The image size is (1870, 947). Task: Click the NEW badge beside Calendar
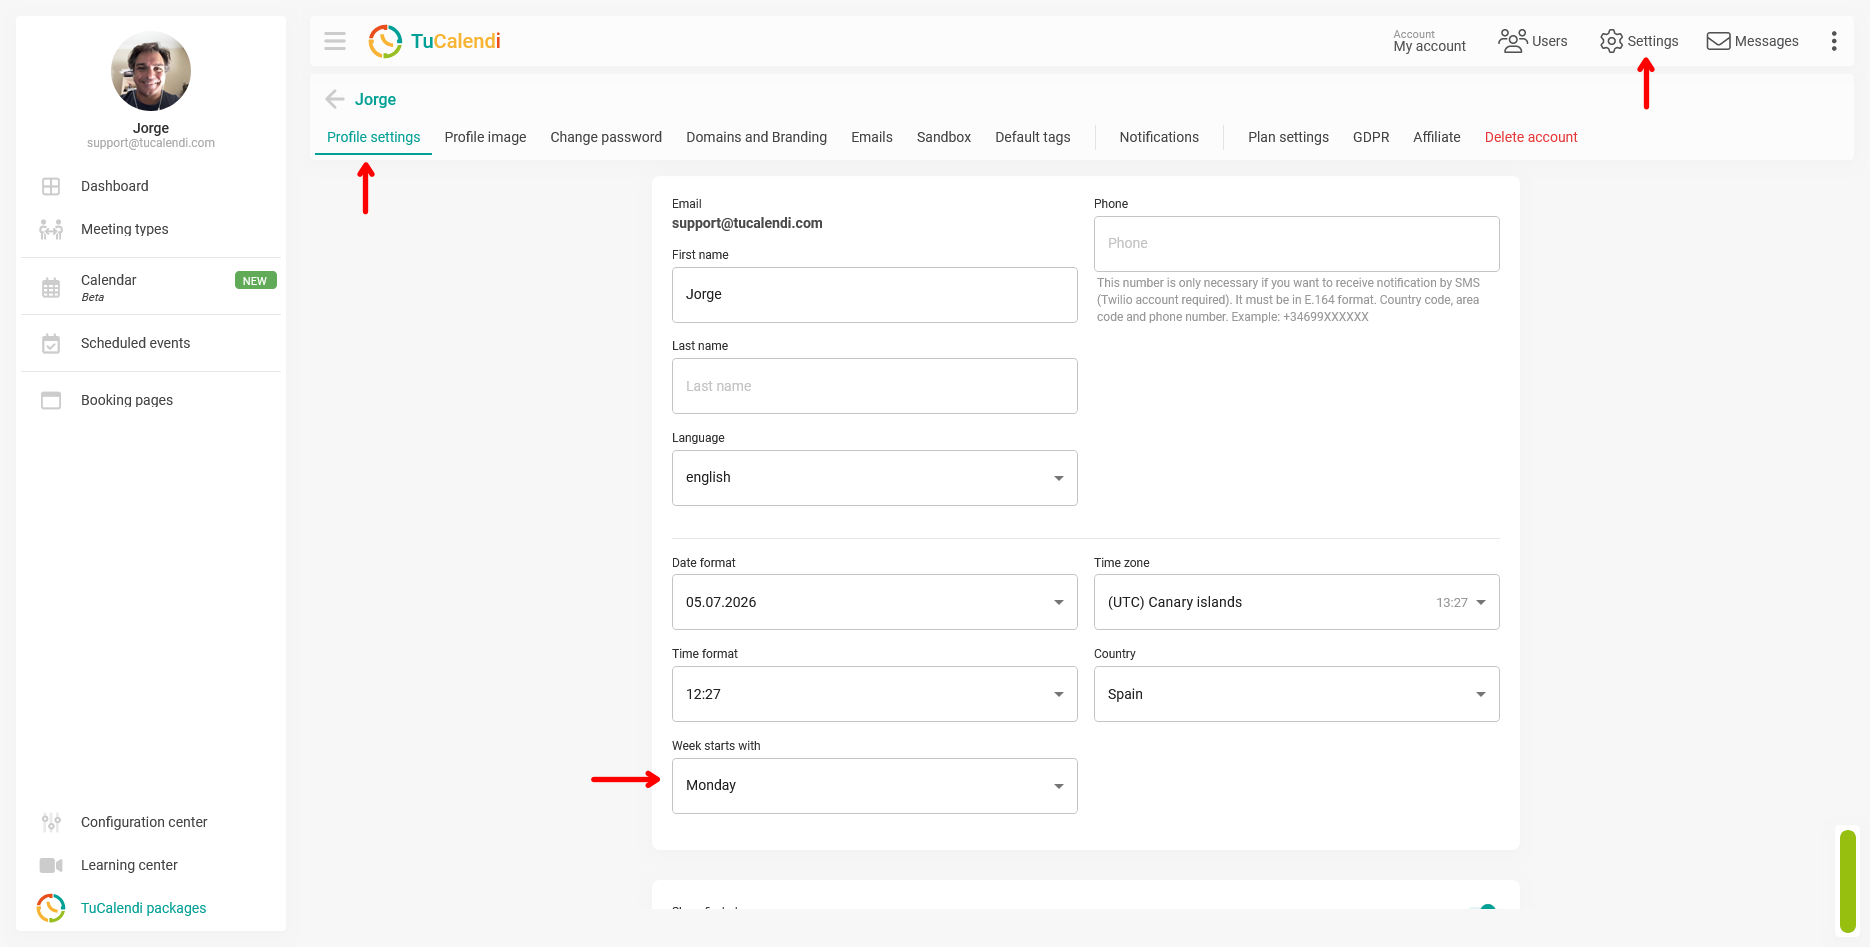(x=255, y=281)
